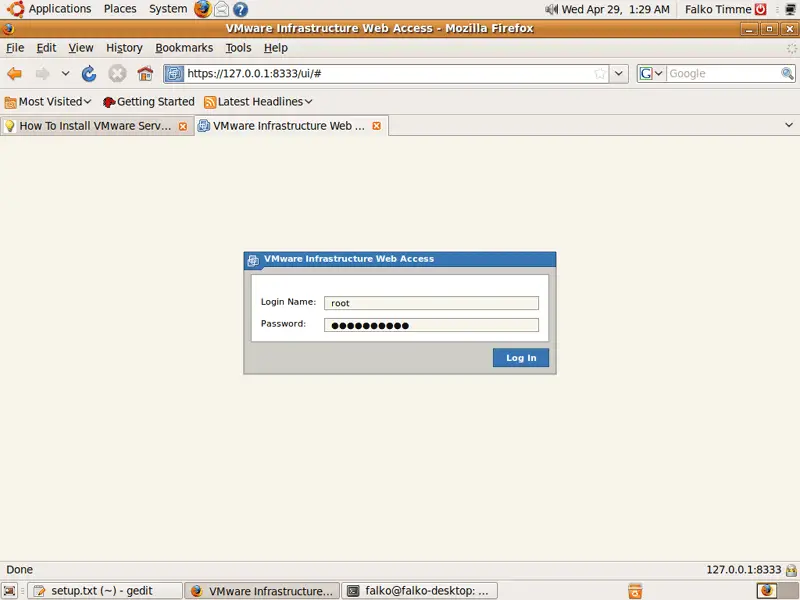Viewport: 800px width, 600px height.
Task: Open the File menu
Action: click(15, 48)
